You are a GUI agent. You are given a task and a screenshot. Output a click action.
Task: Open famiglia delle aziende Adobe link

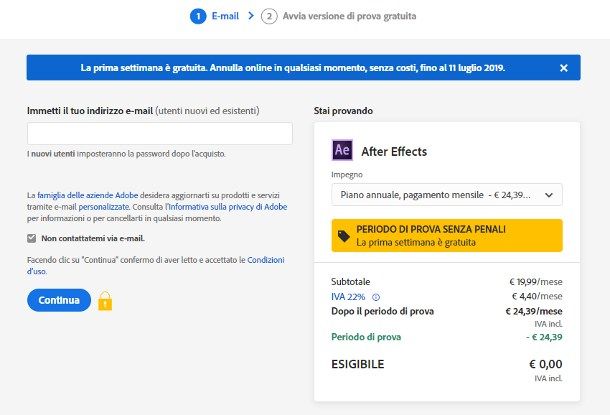[88, 195]
